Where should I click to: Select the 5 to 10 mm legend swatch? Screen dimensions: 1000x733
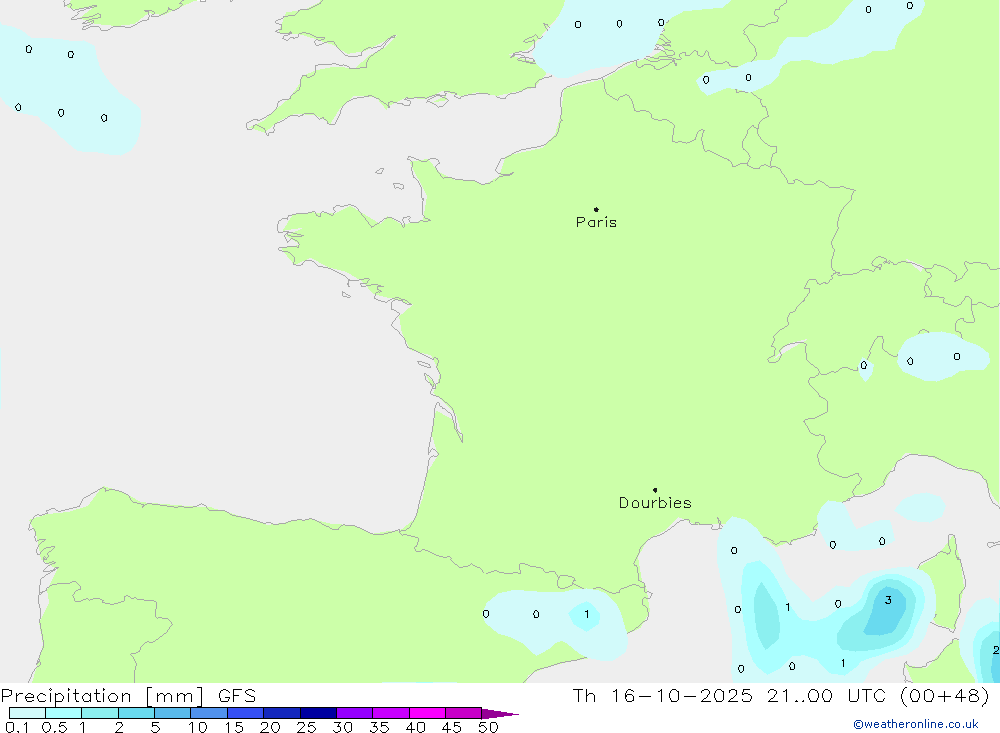172,713
